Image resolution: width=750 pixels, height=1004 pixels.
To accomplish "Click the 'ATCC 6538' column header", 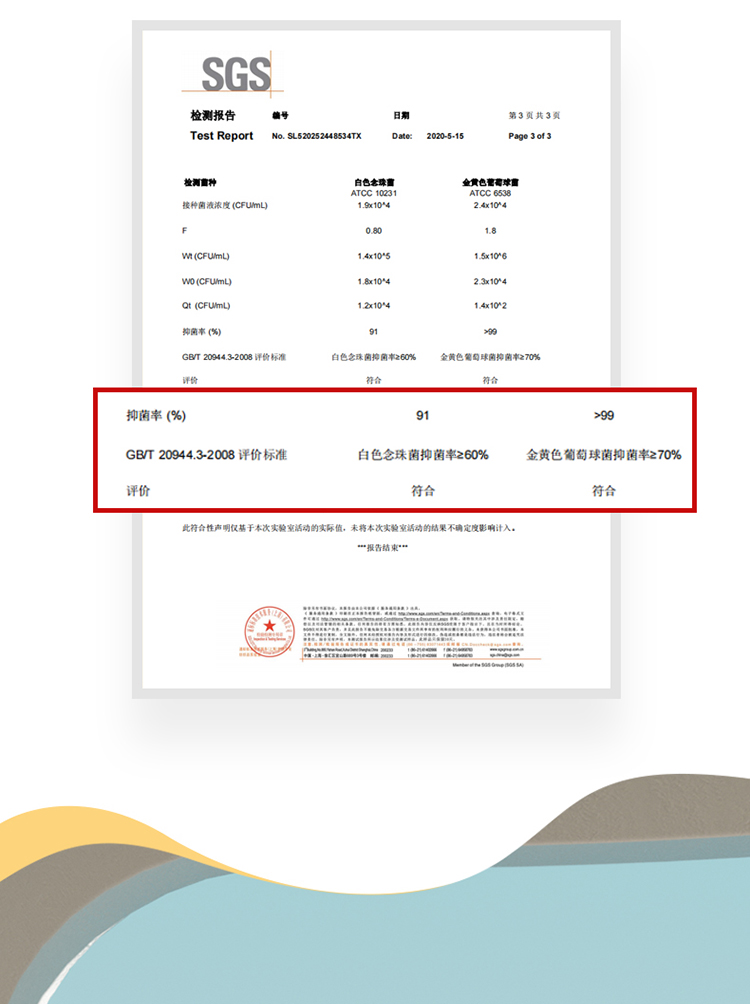I will click(x=490, y=192).
